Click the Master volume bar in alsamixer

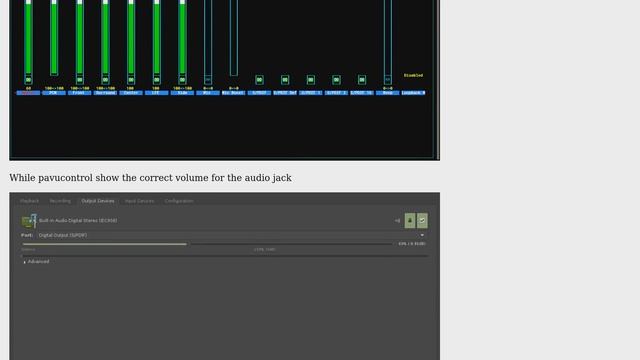pos(28,38)
